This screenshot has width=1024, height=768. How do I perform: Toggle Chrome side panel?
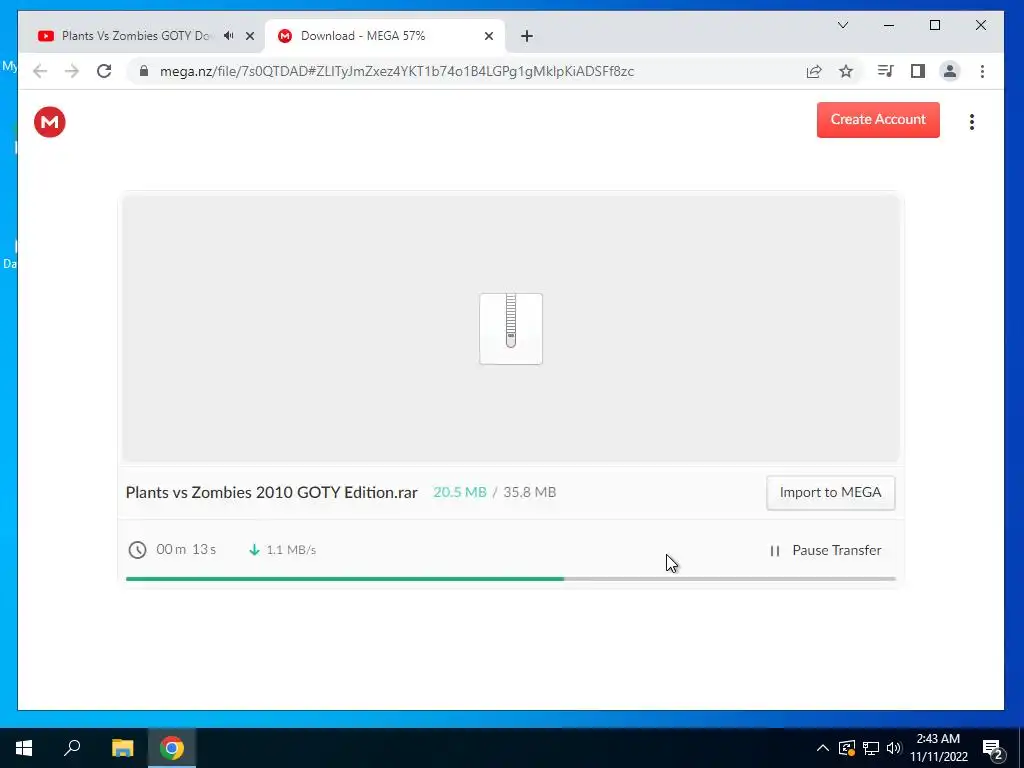918,71
